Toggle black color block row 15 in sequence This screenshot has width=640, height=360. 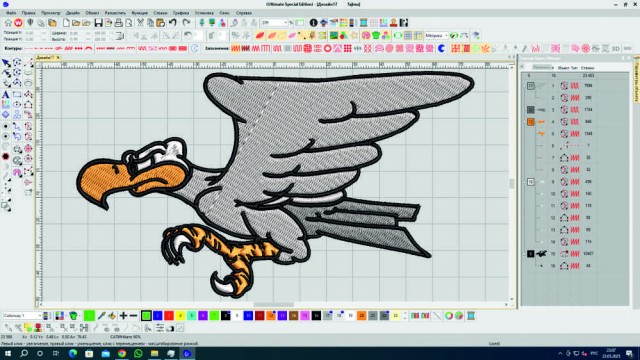pyautogui.click(x=530, y=254)
